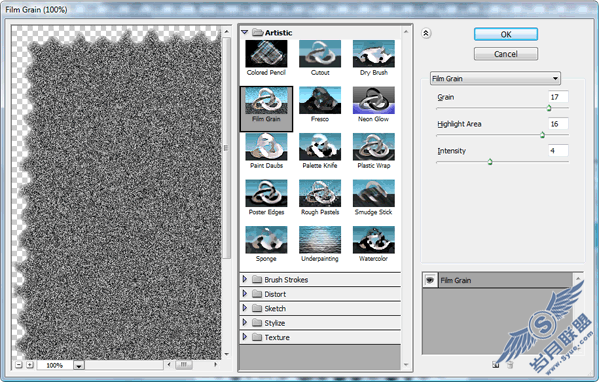
Task: Cancel the Film Grain dialog
Action: click(506, 54)
